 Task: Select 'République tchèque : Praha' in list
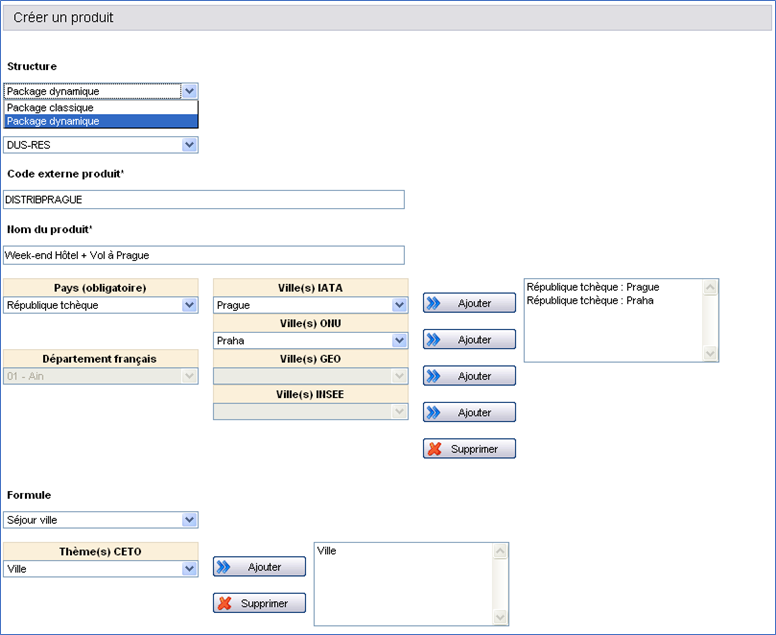tap(590, 300)
